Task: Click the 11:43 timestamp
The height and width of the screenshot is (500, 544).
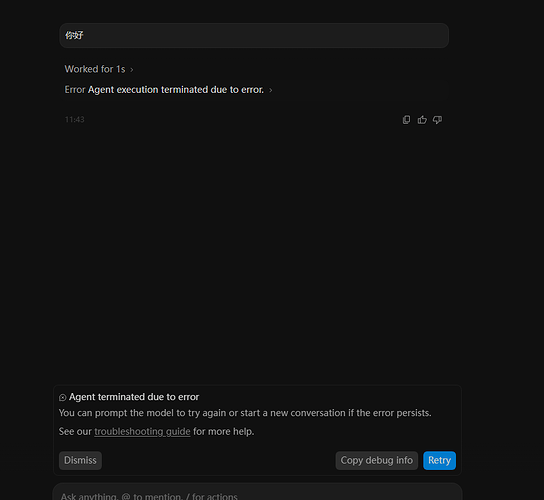Action: 75,120
